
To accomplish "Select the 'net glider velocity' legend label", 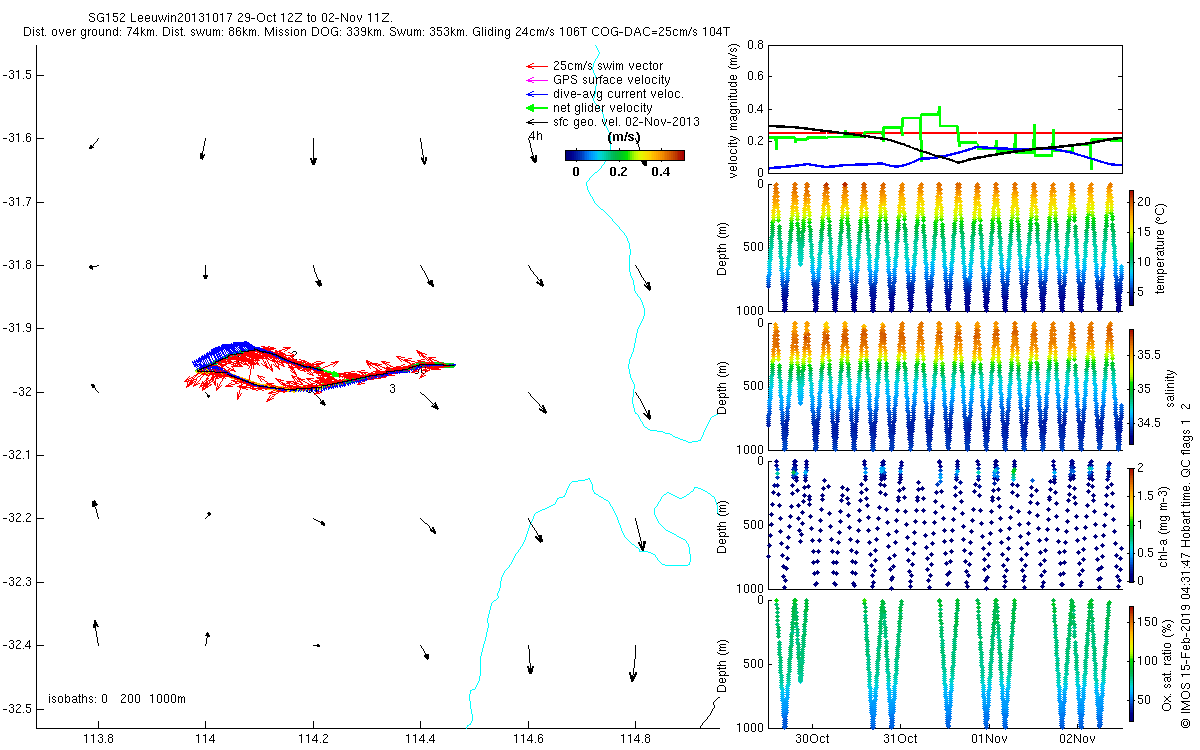I will click(603, 108).
